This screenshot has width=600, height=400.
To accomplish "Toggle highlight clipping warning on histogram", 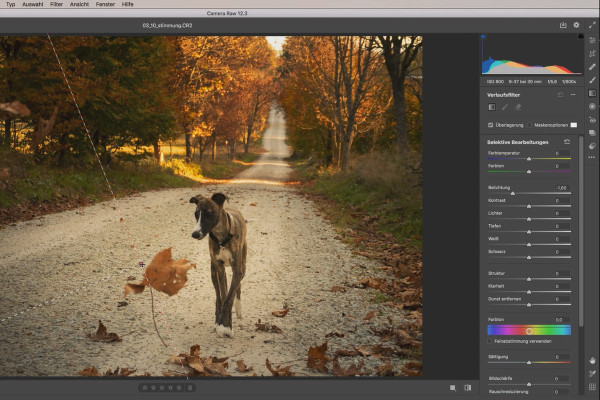I will click(580, 36).
